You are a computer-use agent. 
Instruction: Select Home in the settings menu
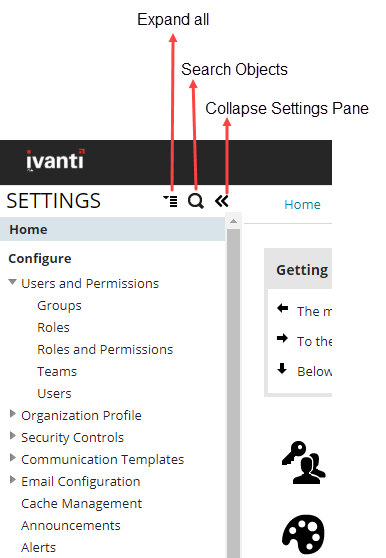(112, 229)
